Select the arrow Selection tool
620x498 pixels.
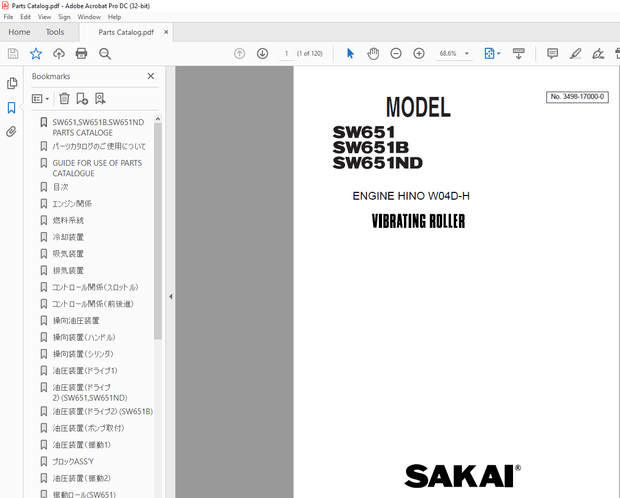[350, 53]
